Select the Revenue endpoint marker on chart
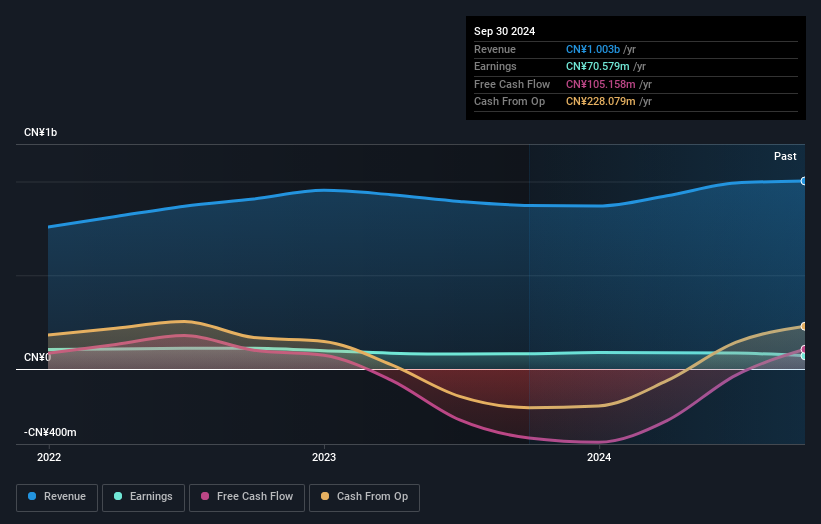The height and width of the screenshot is (524, 821). [804, 181]
